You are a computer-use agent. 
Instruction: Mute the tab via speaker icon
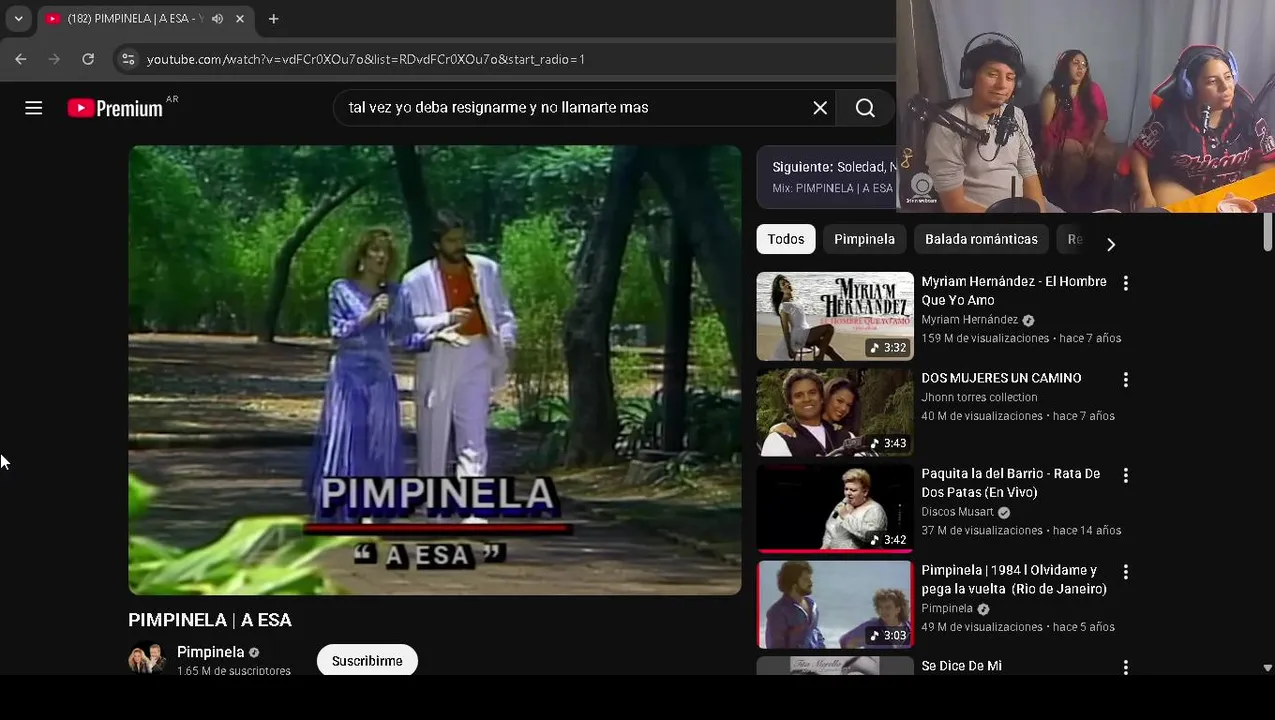click(x=217, y=19)
